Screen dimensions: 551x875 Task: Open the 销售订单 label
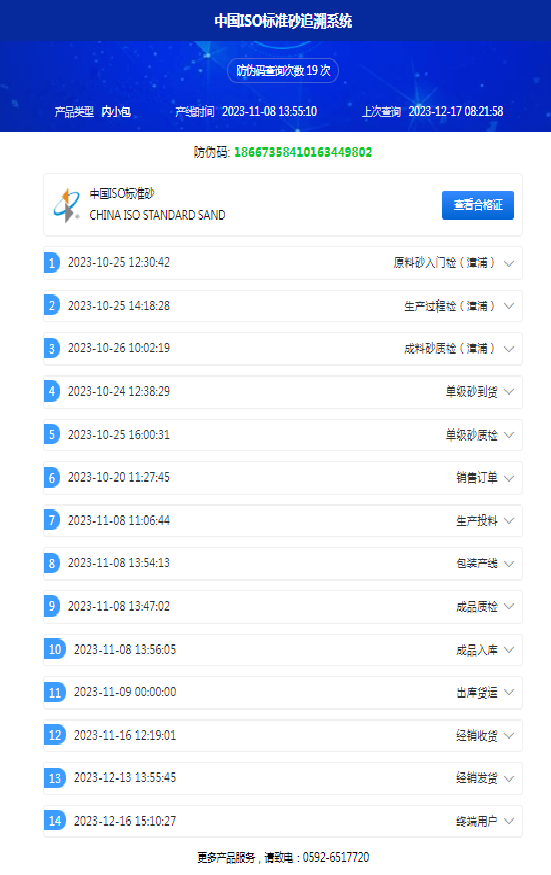tap(477, 478)
